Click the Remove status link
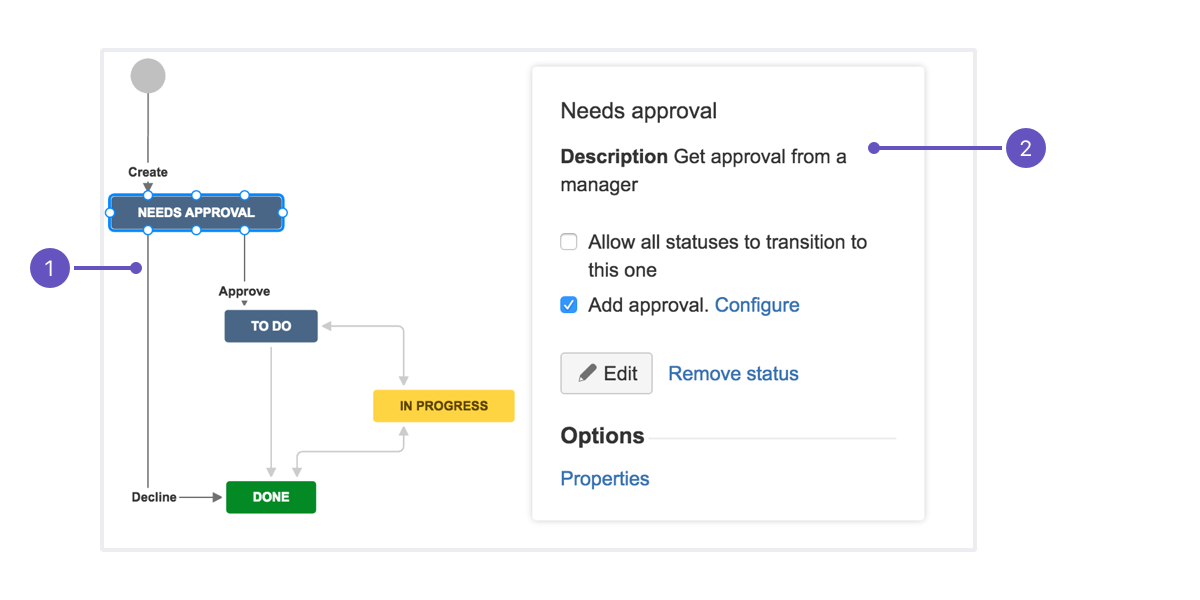1200x600 pixels. (x=733, y=374)
